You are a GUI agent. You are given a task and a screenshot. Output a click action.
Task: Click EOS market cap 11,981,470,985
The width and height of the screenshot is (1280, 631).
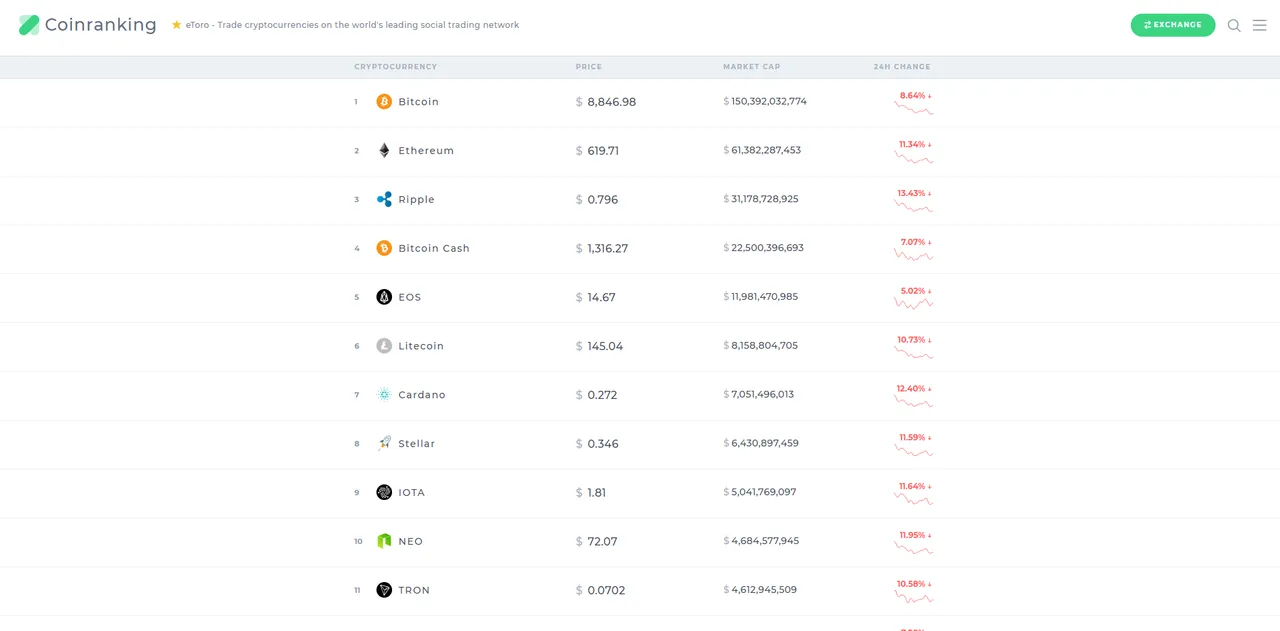[x=765, y=297]
